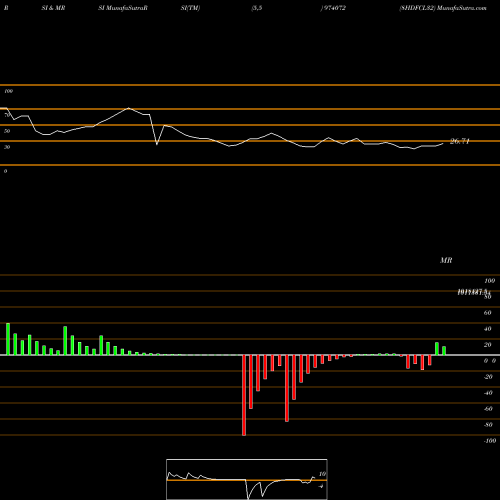This screenshot has height=500, width=500.
Task: Click the tallest red MR histogram bar
Action: coord(244,395)
